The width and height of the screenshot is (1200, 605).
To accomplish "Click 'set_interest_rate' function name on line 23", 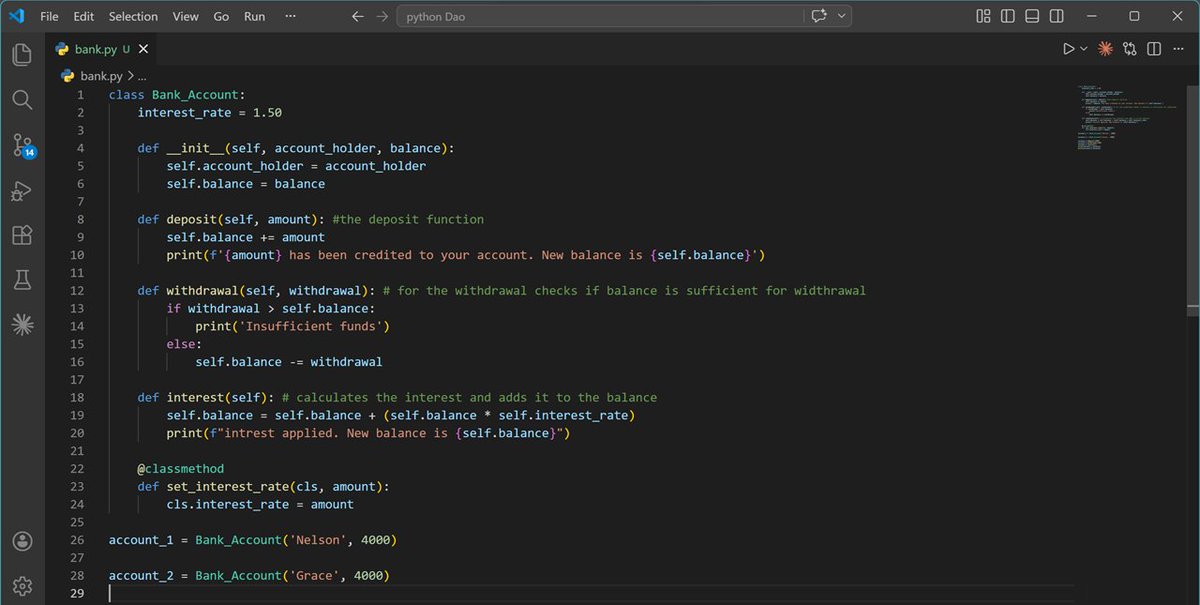I will point(228,486).
